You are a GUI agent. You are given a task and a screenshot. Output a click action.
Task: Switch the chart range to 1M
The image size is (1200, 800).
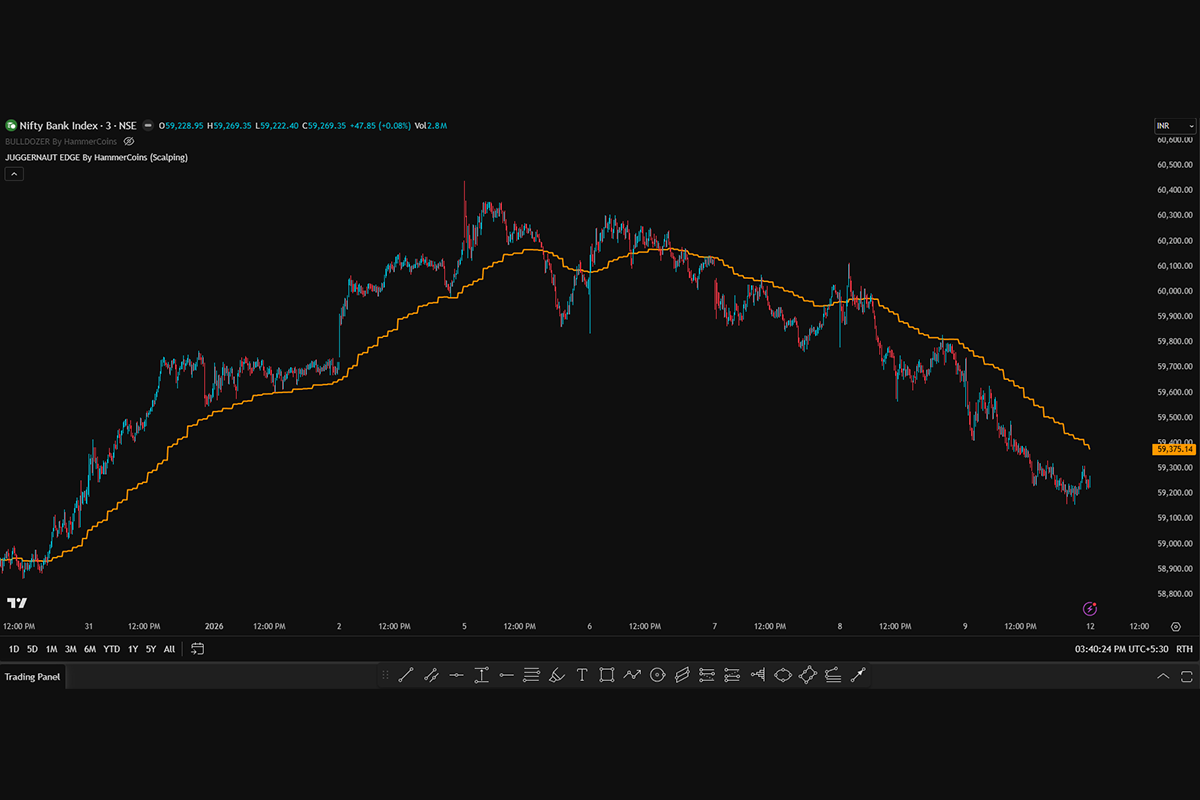point(51,649)
